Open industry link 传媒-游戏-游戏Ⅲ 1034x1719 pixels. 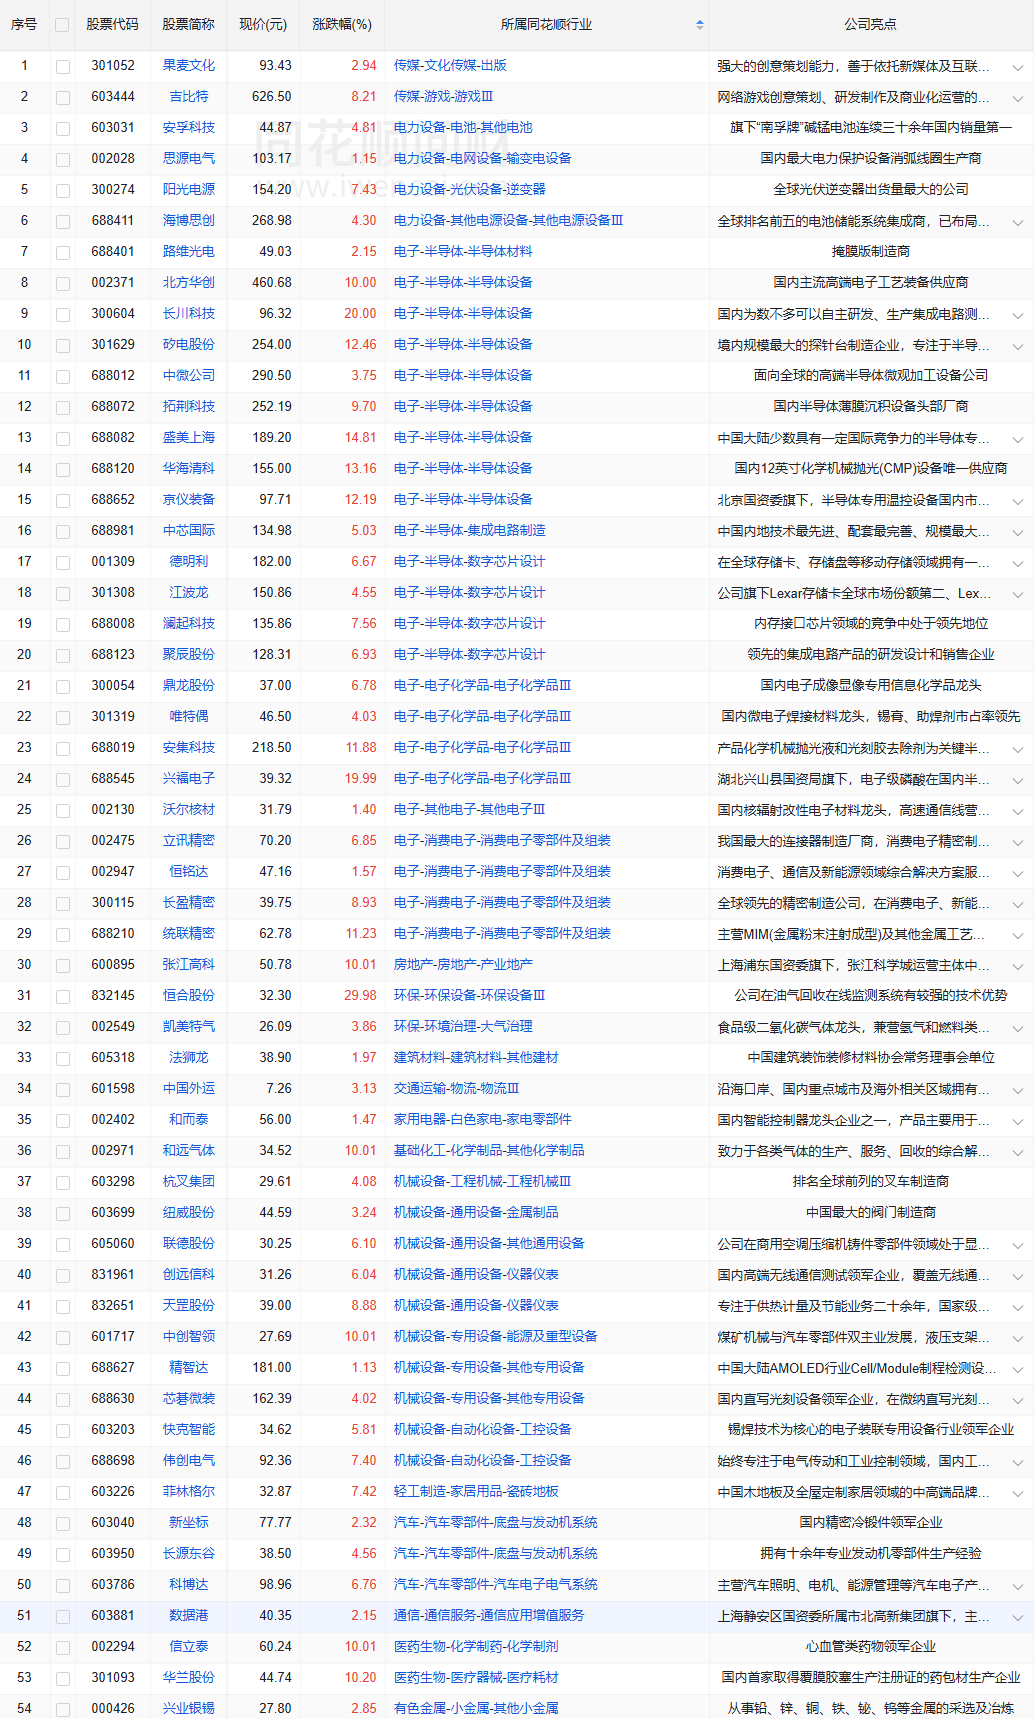point(443,97)
